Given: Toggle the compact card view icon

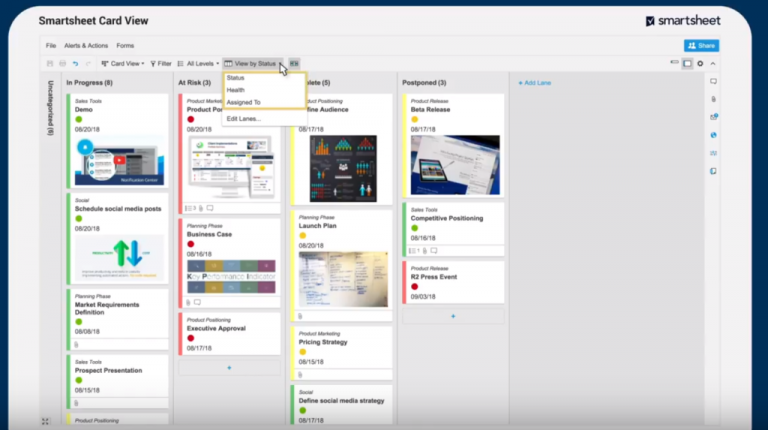Looking at the screenshot, I should pos(674,63).
